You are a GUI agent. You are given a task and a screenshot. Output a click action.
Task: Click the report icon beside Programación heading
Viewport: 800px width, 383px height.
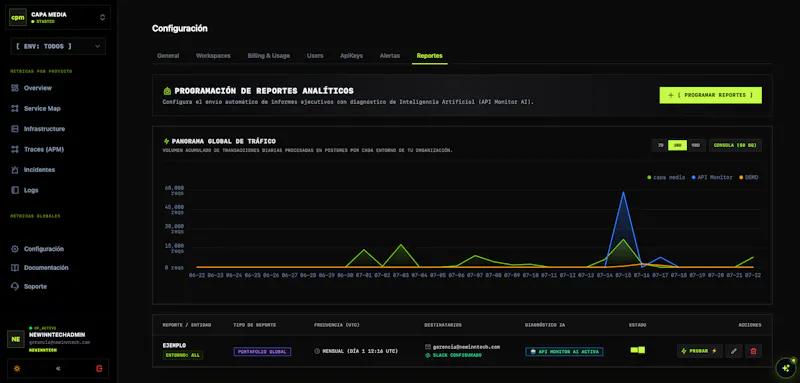click(167, 91)
